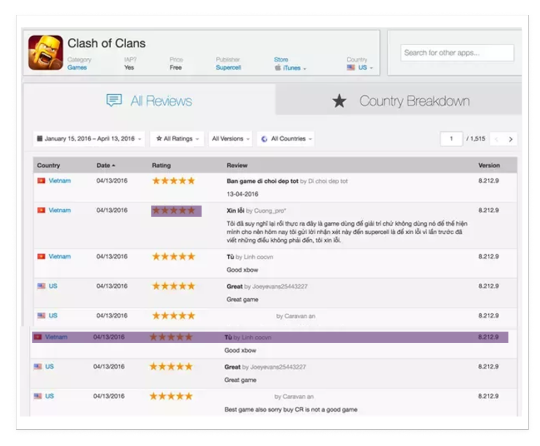Viewport: 540px width, 446px height.
Task: Click the total pages text '/ 1,515'
Action: click(x=475, y=139)
